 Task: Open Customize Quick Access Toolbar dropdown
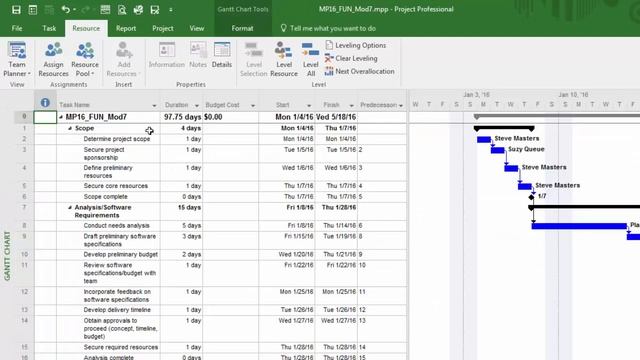point(171,9)
